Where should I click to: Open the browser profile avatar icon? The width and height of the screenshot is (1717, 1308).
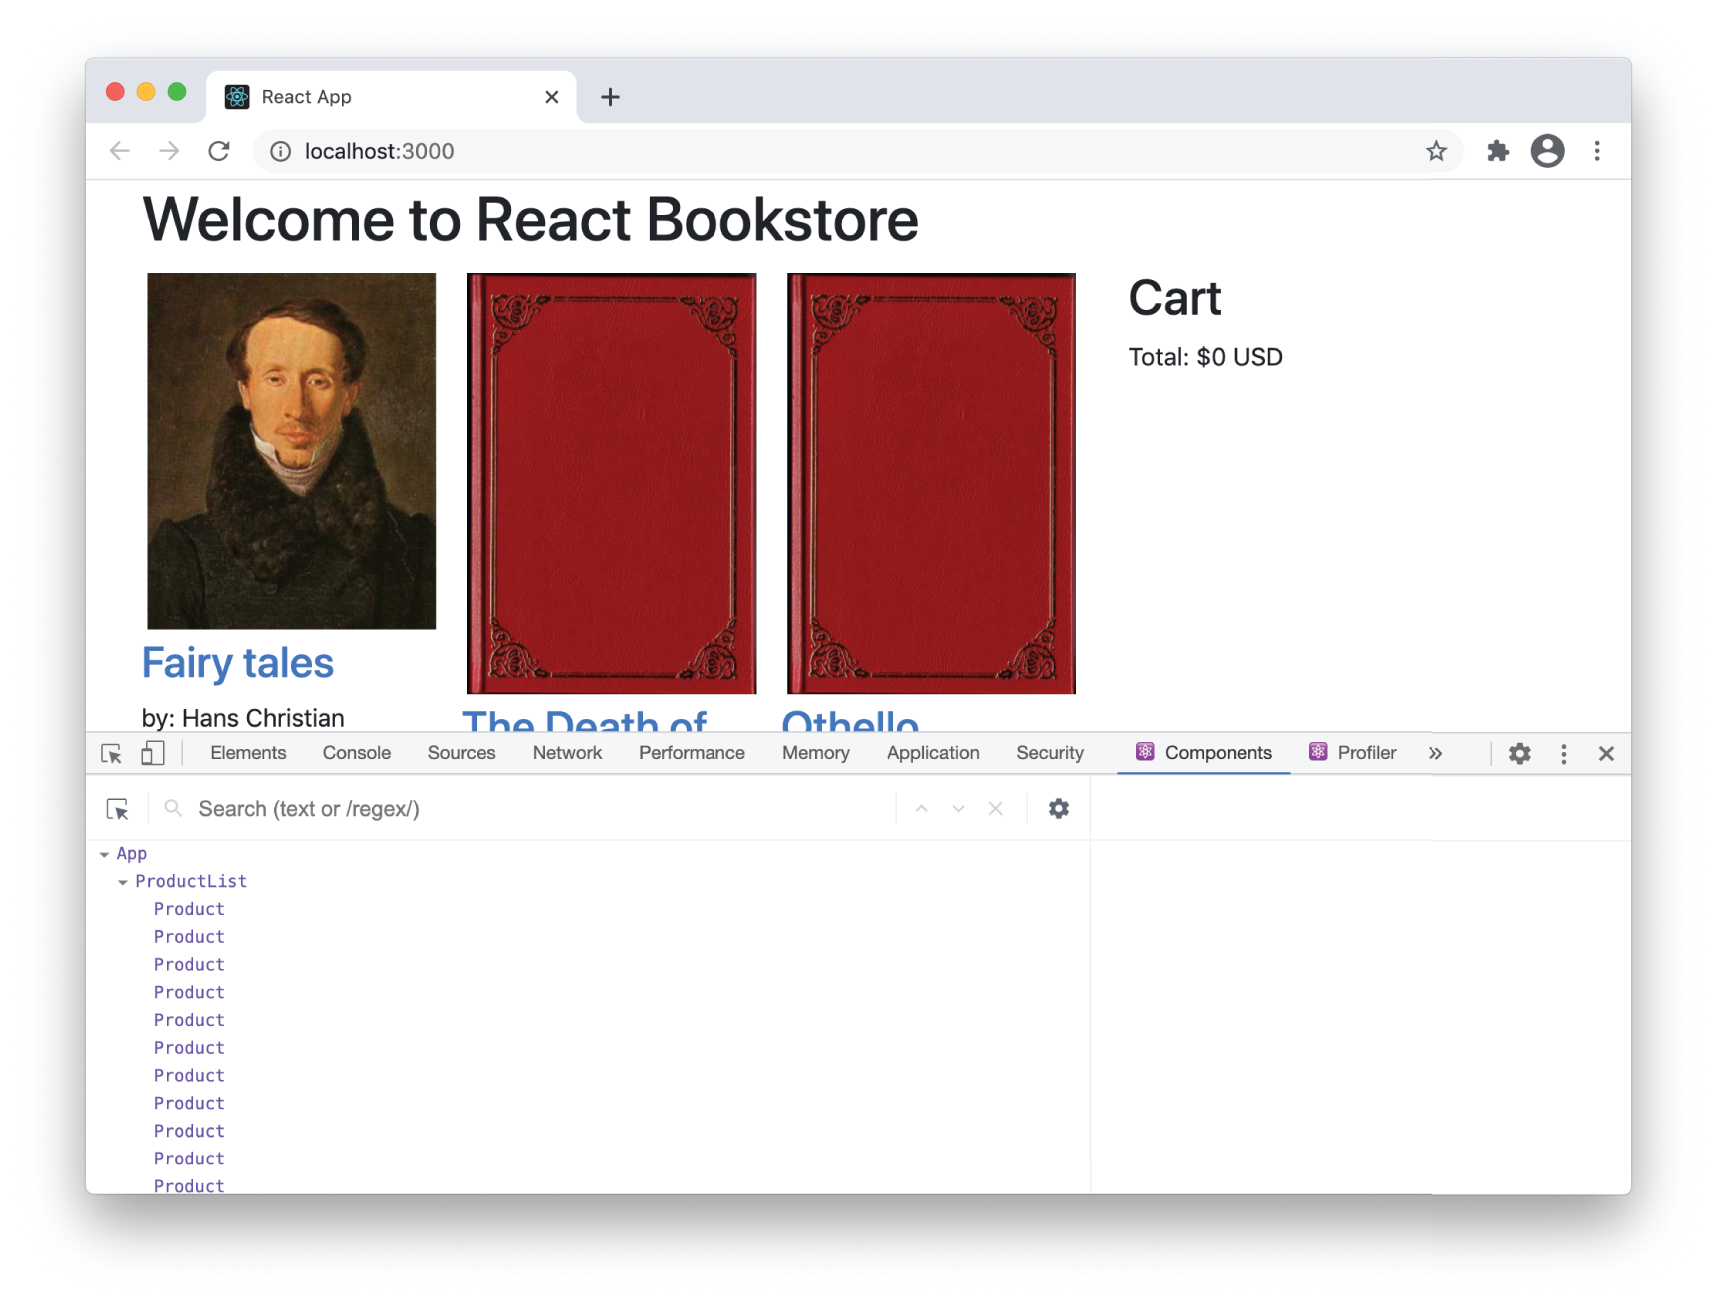point(1547,151)
